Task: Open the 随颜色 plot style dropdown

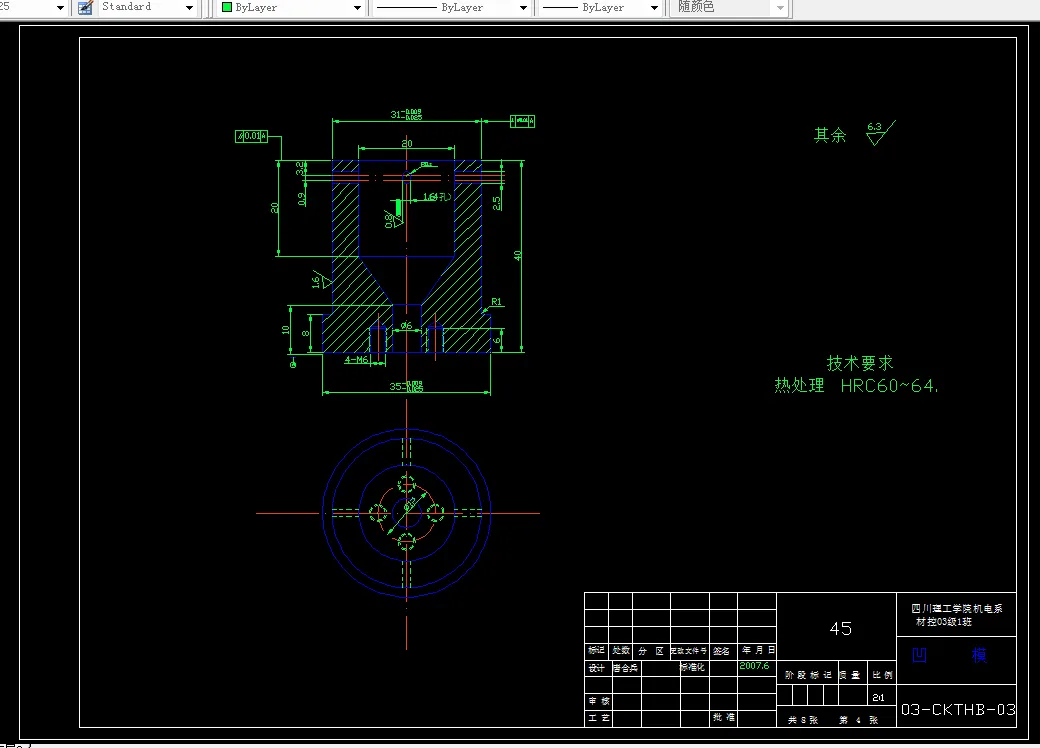Action: click(781, 8)
